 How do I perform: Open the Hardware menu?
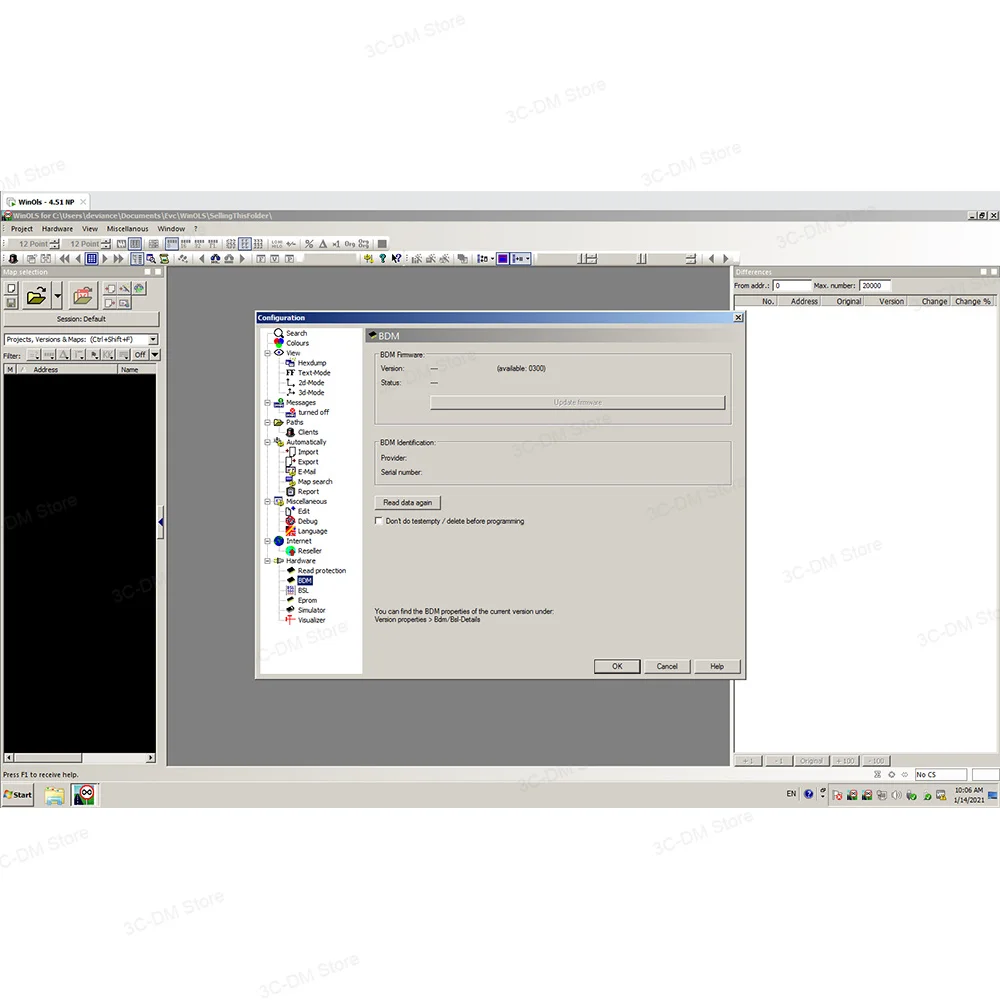pyautogui.click(x=57, y=228)
